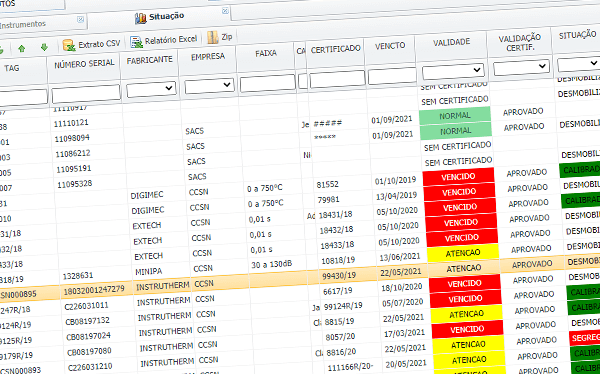Image resolution: width=600 pixels, height=374 pixels.
Task: Open the EMPRESA filter dropdown
Action: click(x=209, y=85)
